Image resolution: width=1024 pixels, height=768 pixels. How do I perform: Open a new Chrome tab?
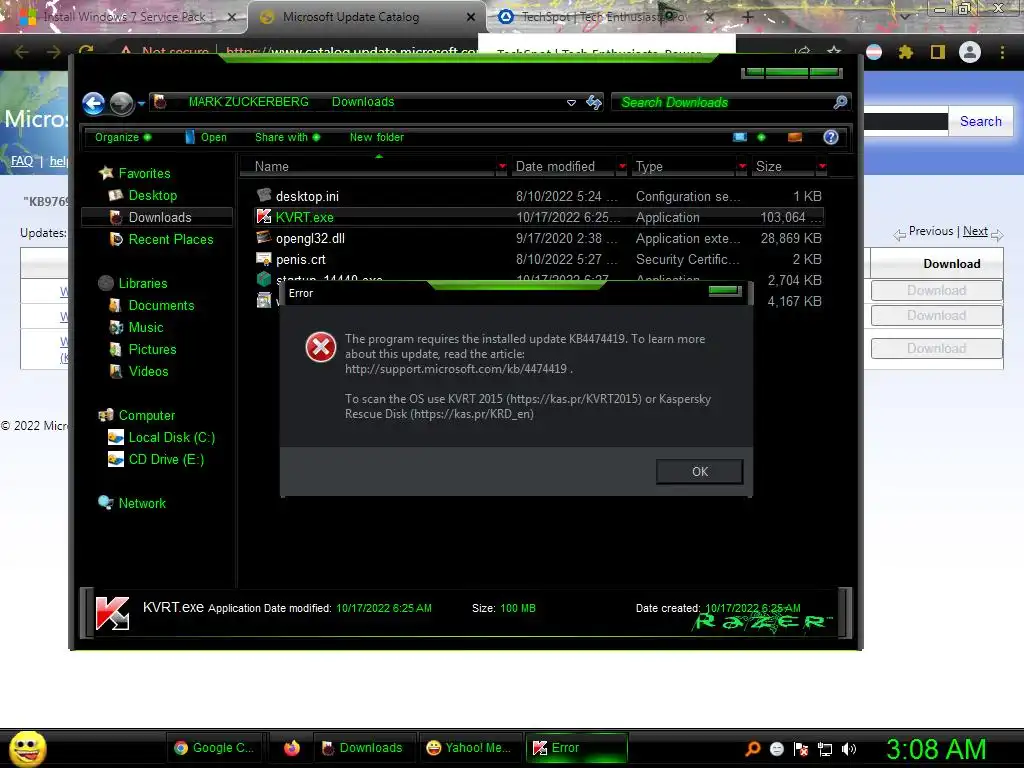748,17
